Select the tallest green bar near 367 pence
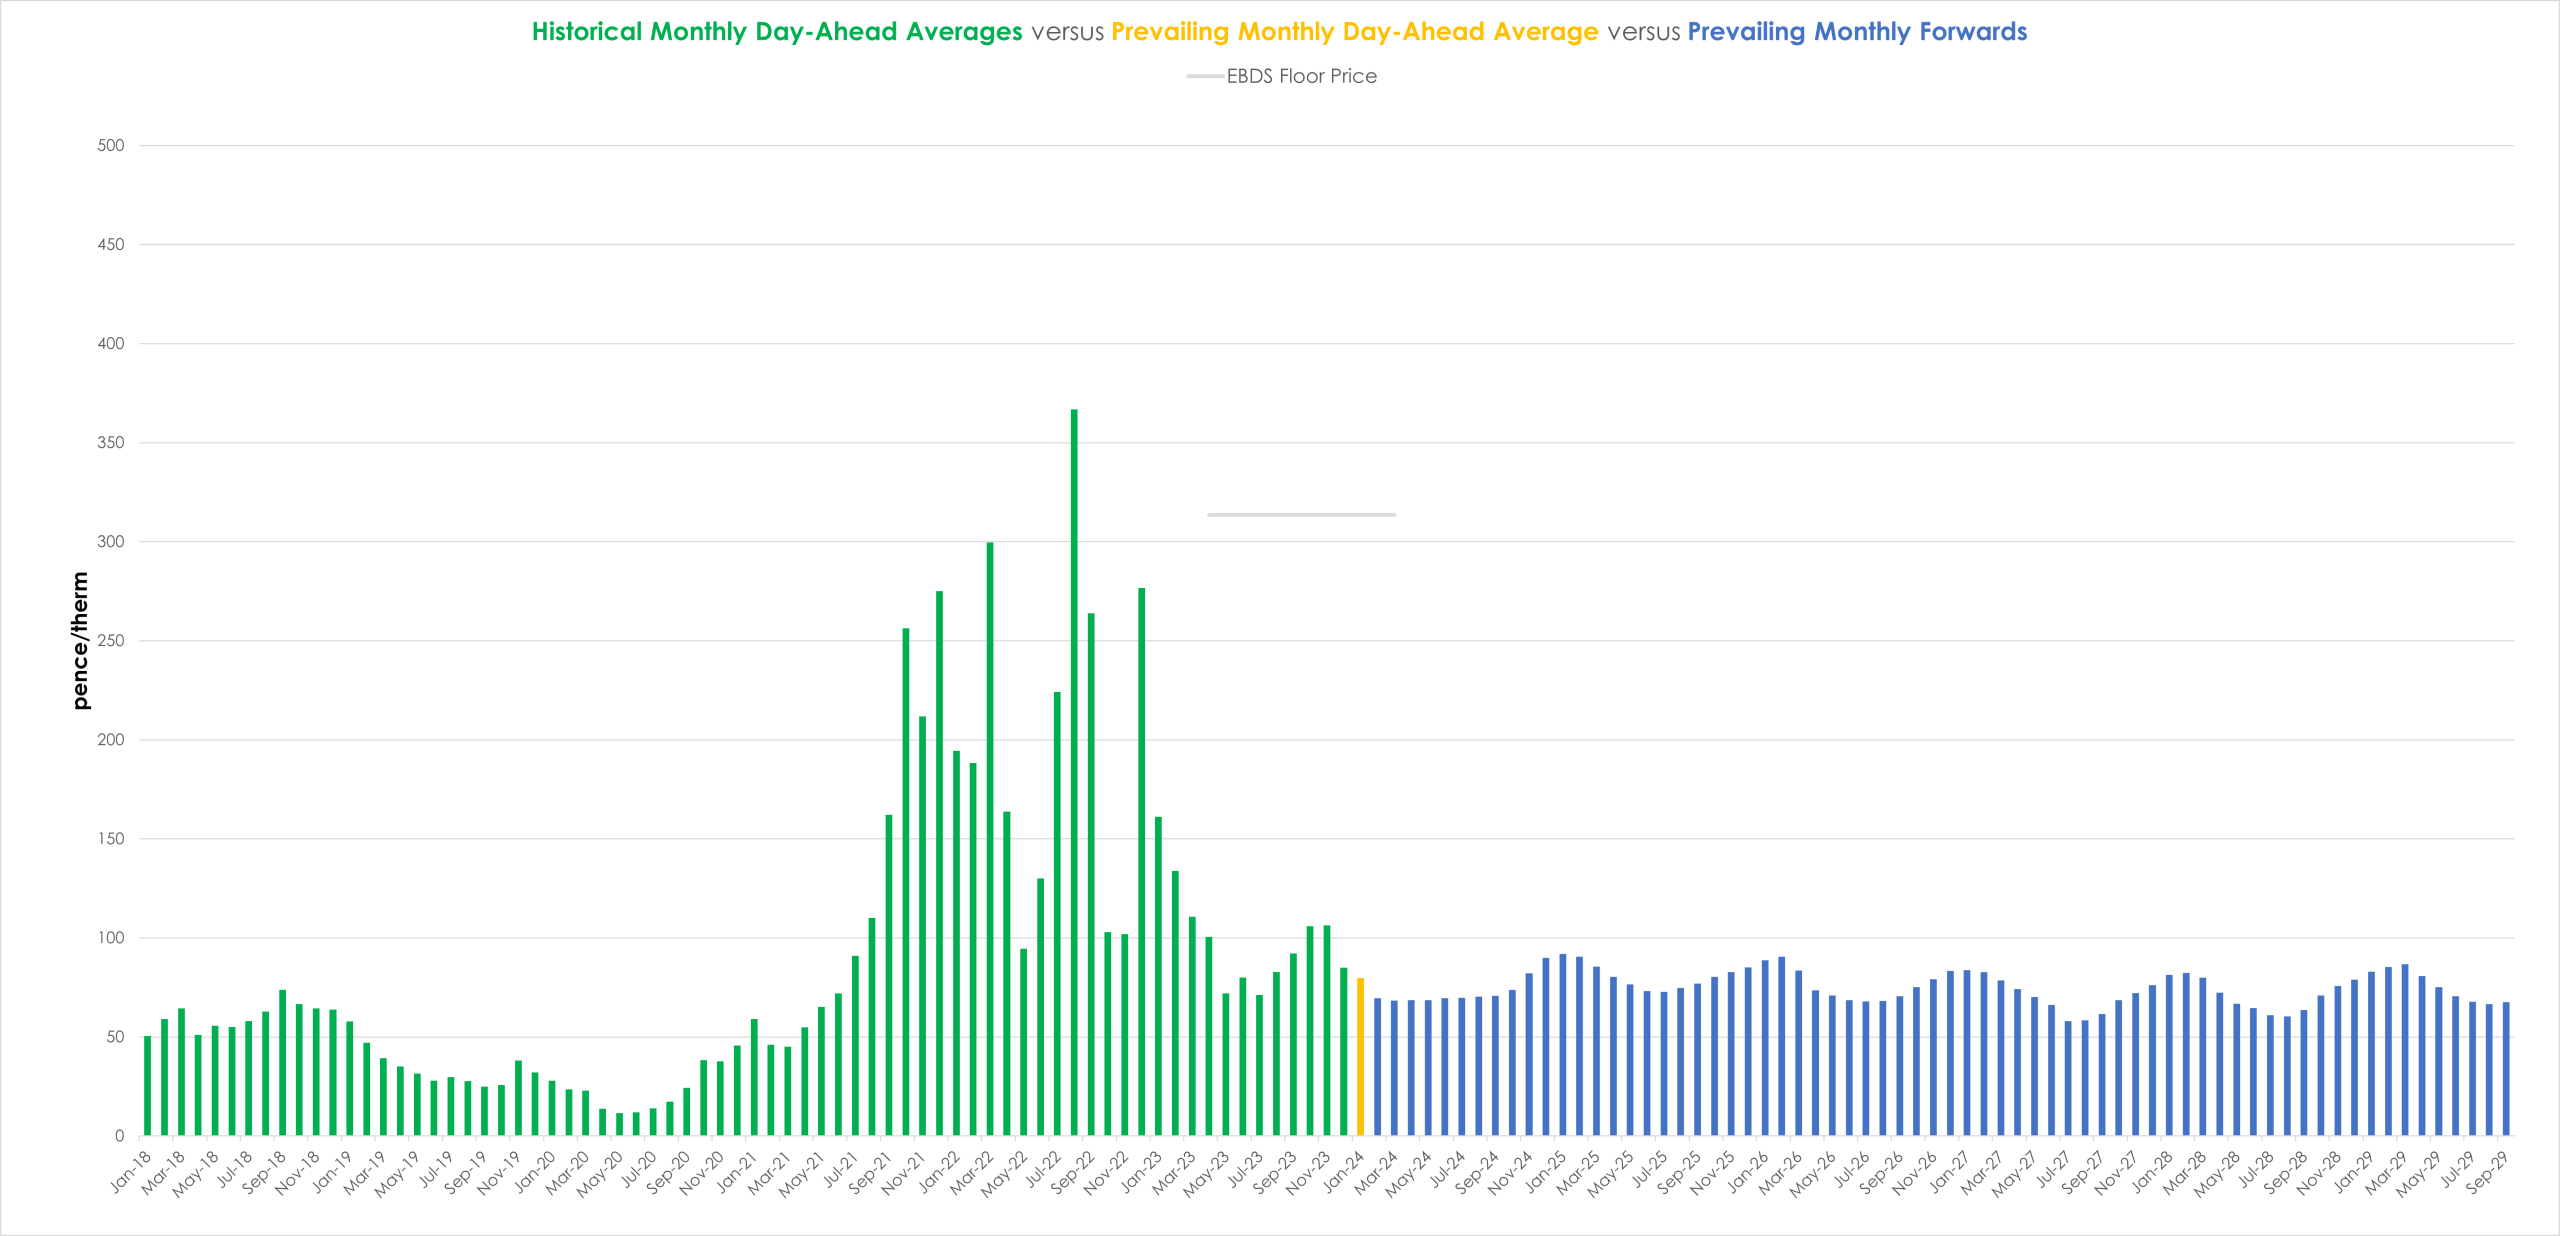The width and height of the screenshot is (2560, 1236). [x=1074, y=772]
